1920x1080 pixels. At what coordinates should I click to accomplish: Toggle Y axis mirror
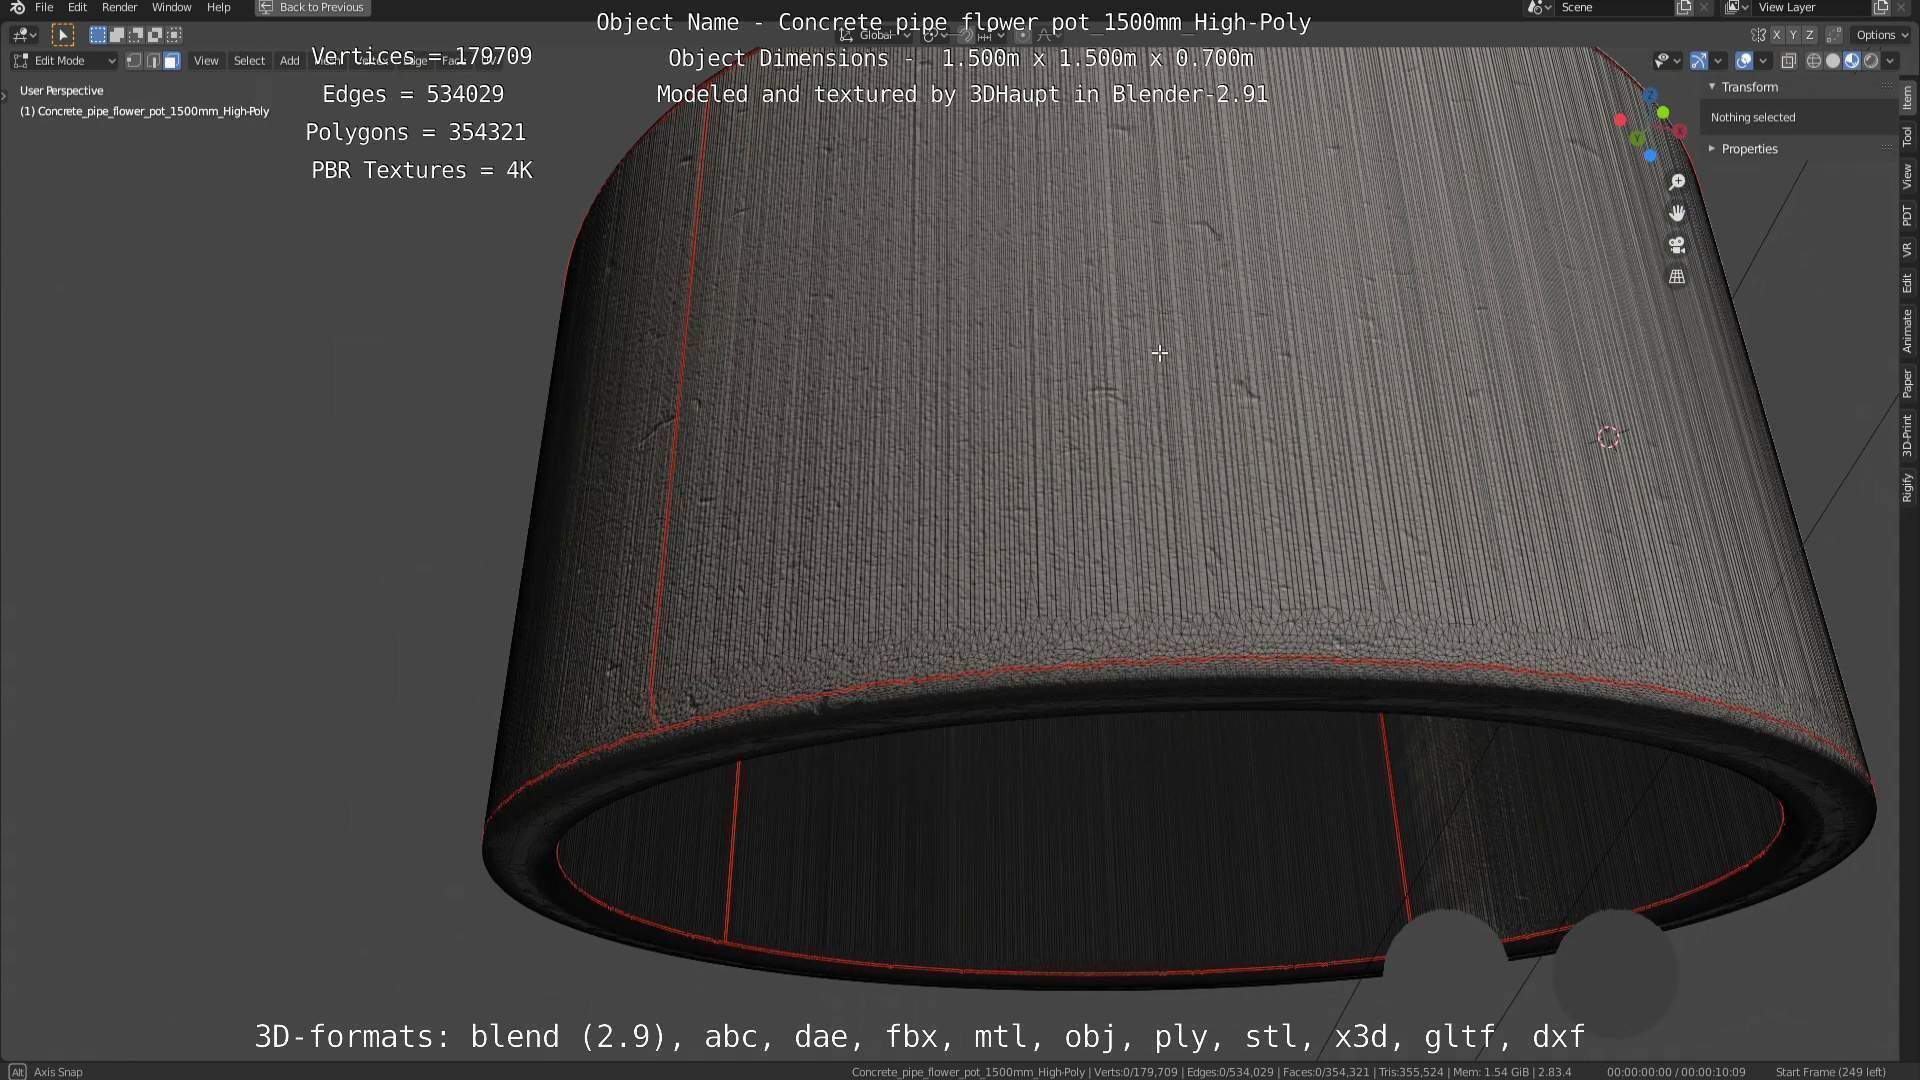tap(1793, 35)
